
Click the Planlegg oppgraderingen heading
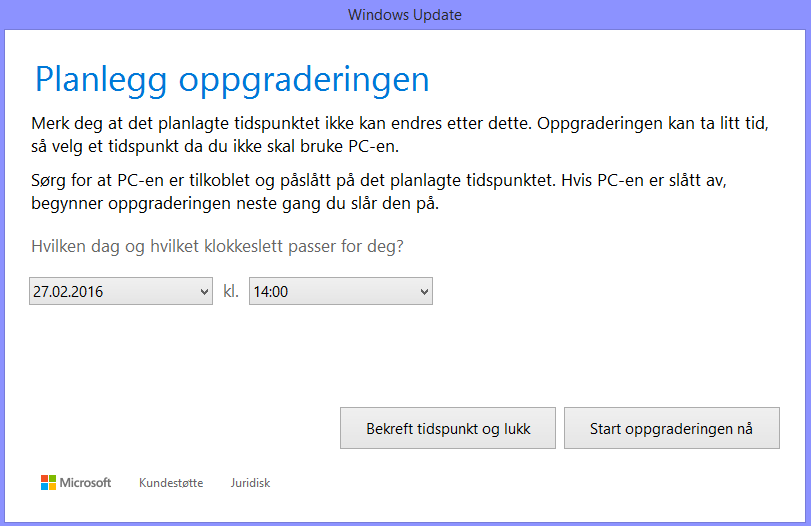(232, 80)
